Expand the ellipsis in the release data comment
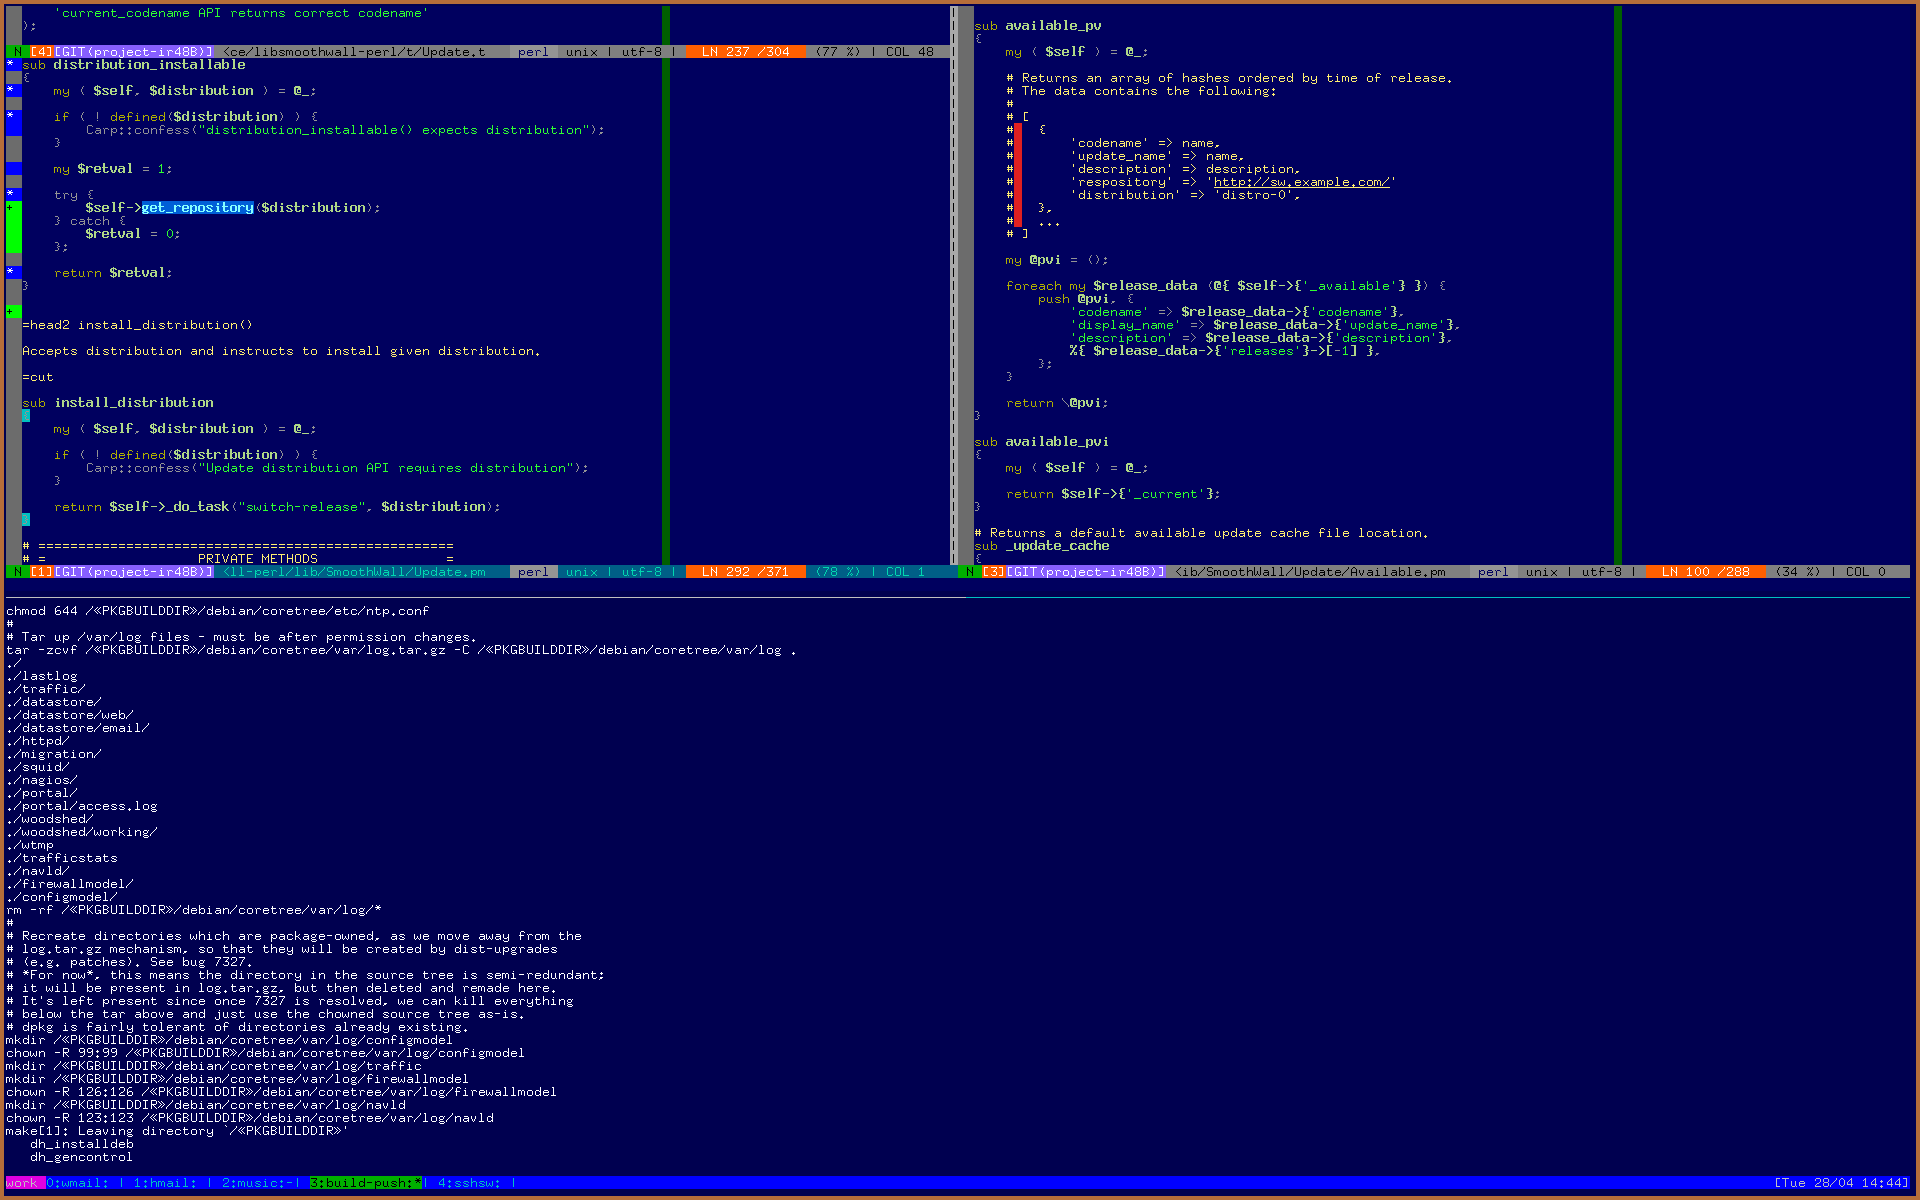The width and height of the screenshot is (1920, 1200). [x=1049, y=223]
